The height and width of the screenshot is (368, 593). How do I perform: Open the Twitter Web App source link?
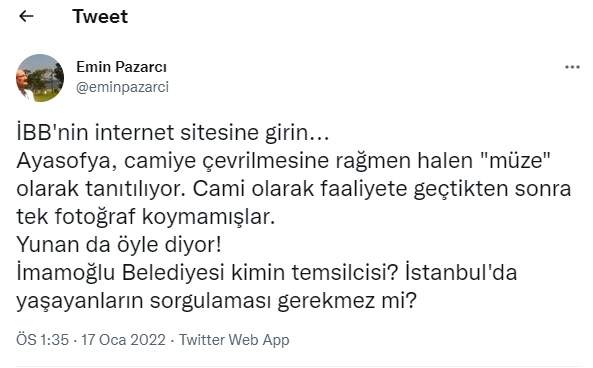point(234,340)
